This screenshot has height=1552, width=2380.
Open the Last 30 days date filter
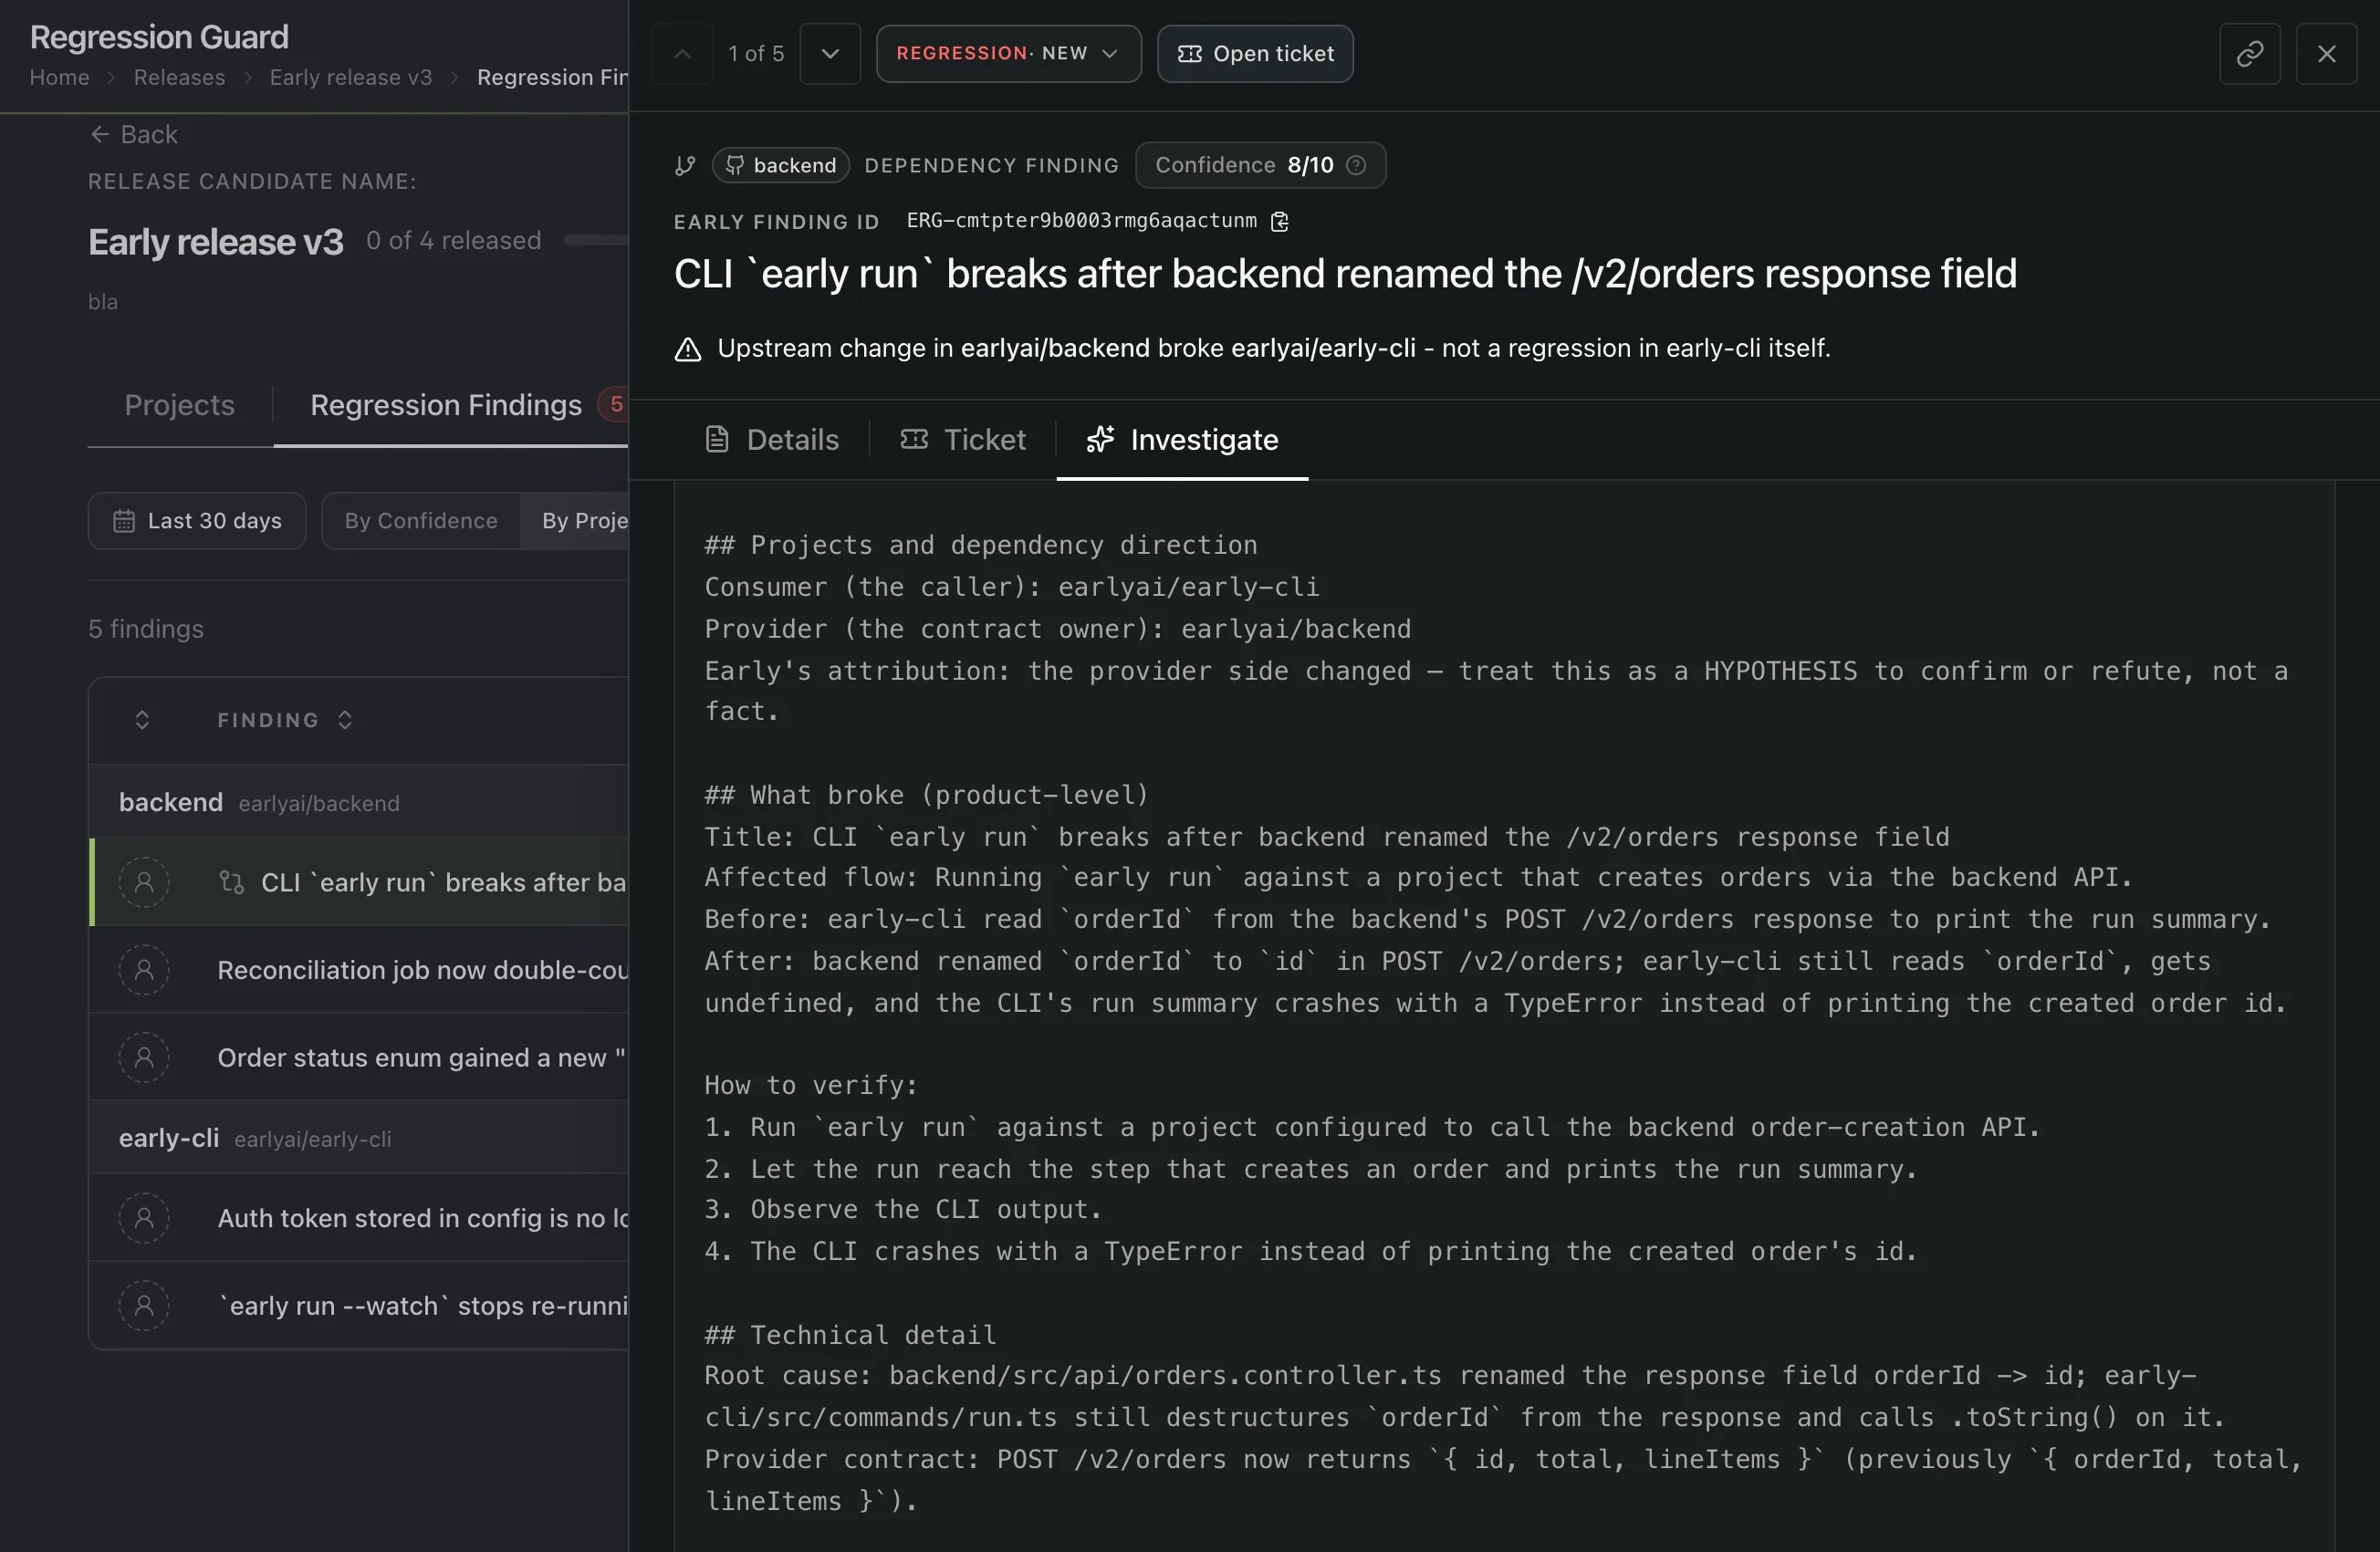point(197,521)
